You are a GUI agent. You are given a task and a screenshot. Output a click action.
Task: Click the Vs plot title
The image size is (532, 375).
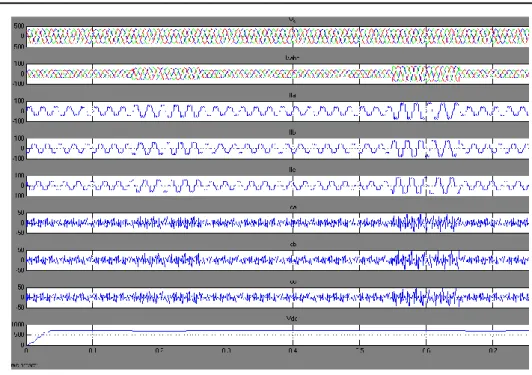[292, 20]
